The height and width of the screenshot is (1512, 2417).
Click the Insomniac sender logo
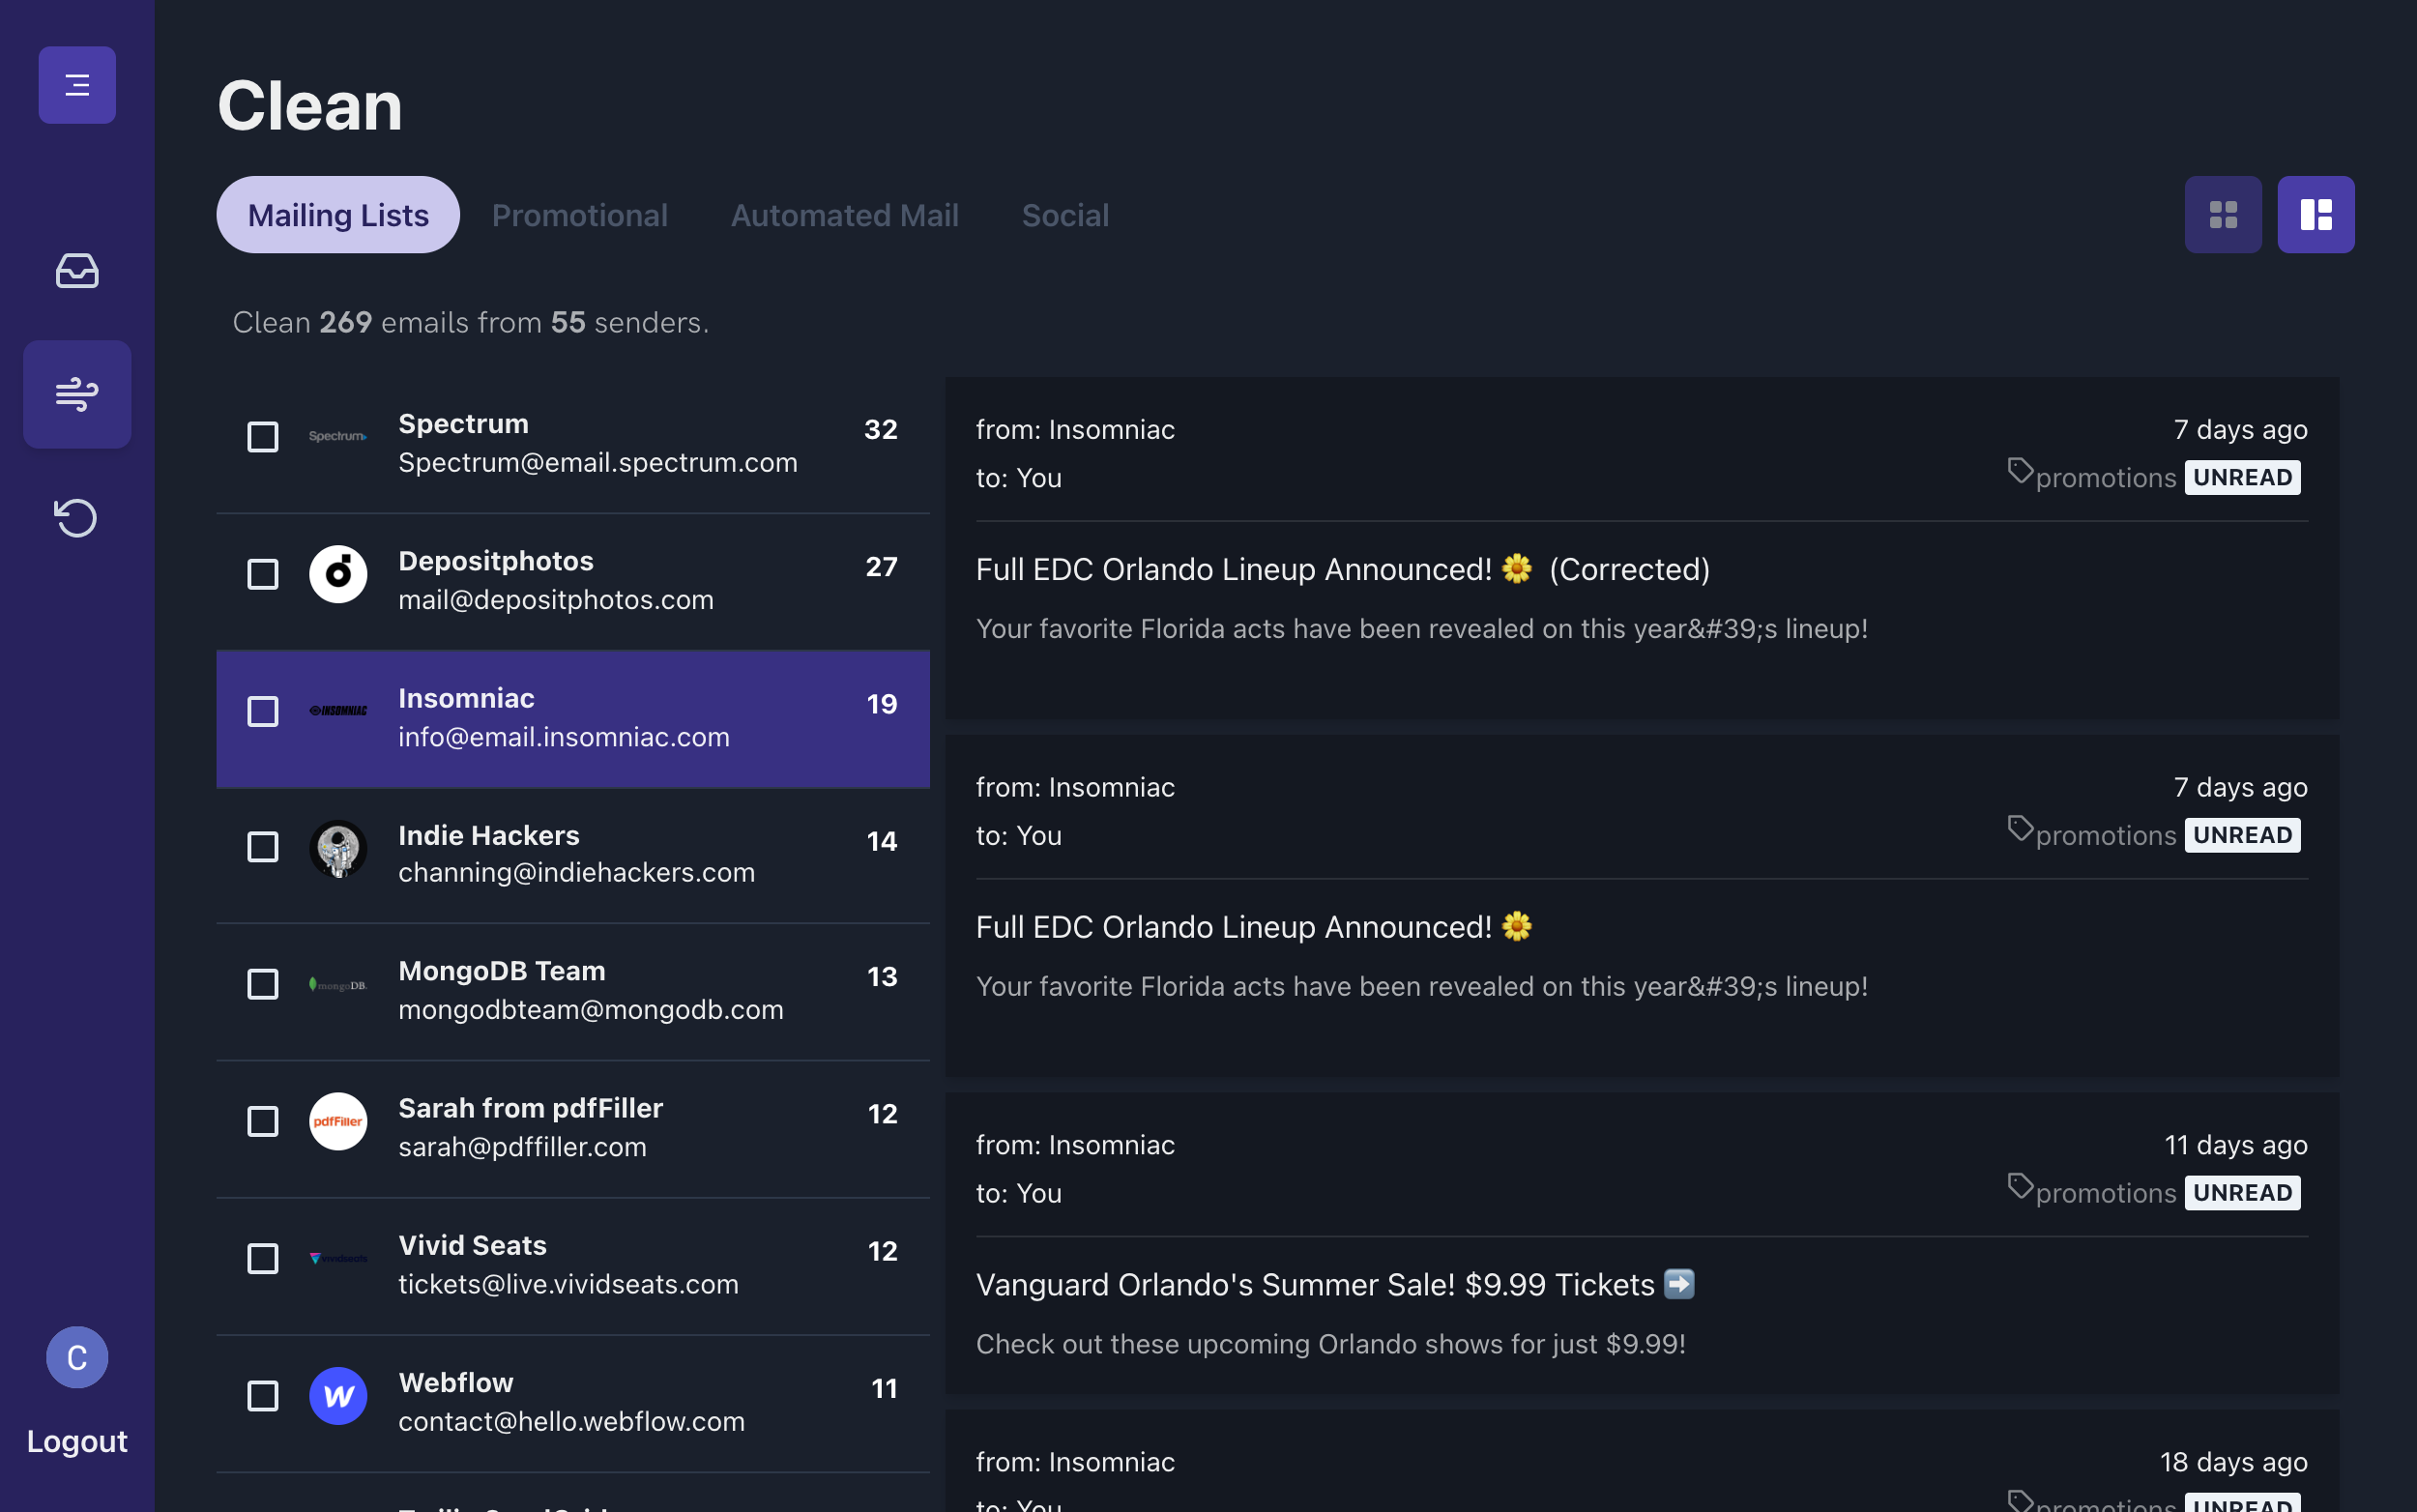pyautogui.click(x=338, y=711)
